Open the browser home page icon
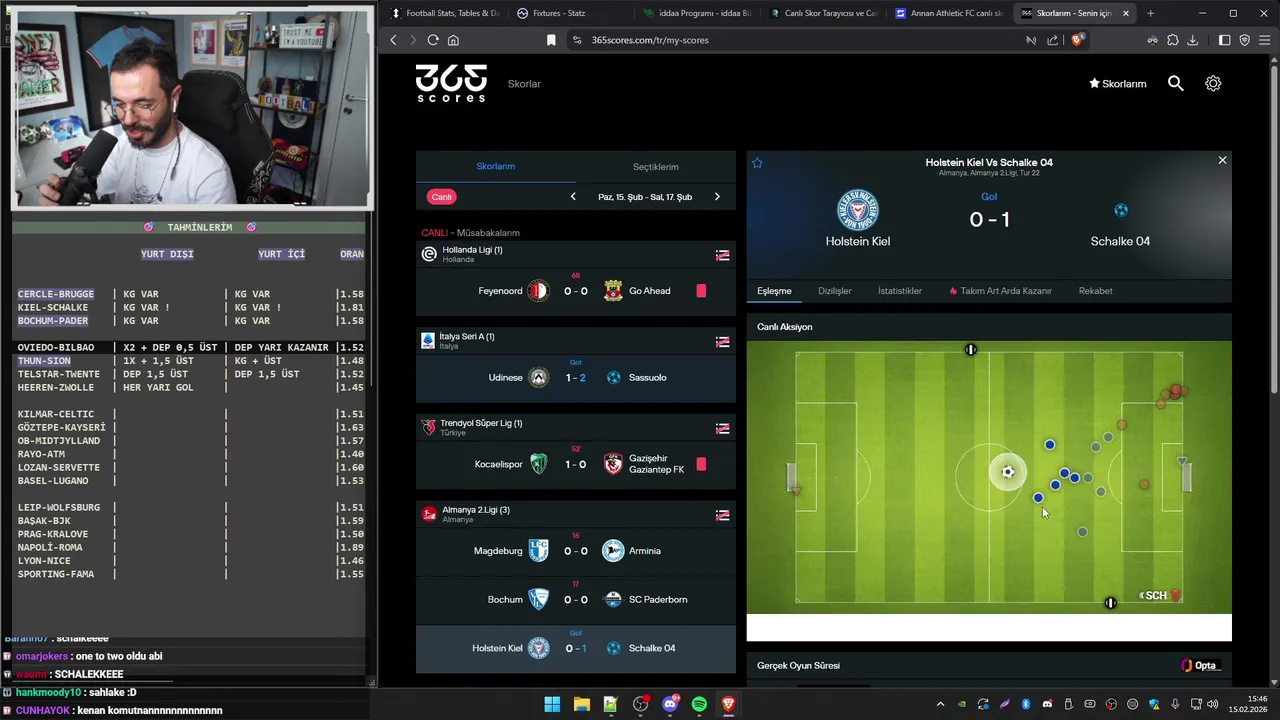This screenshot has height=720, width=1280. point(453,40)
